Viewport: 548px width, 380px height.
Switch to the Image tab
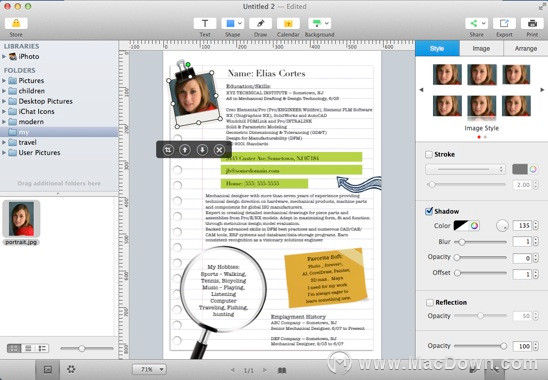coord(481,48)
